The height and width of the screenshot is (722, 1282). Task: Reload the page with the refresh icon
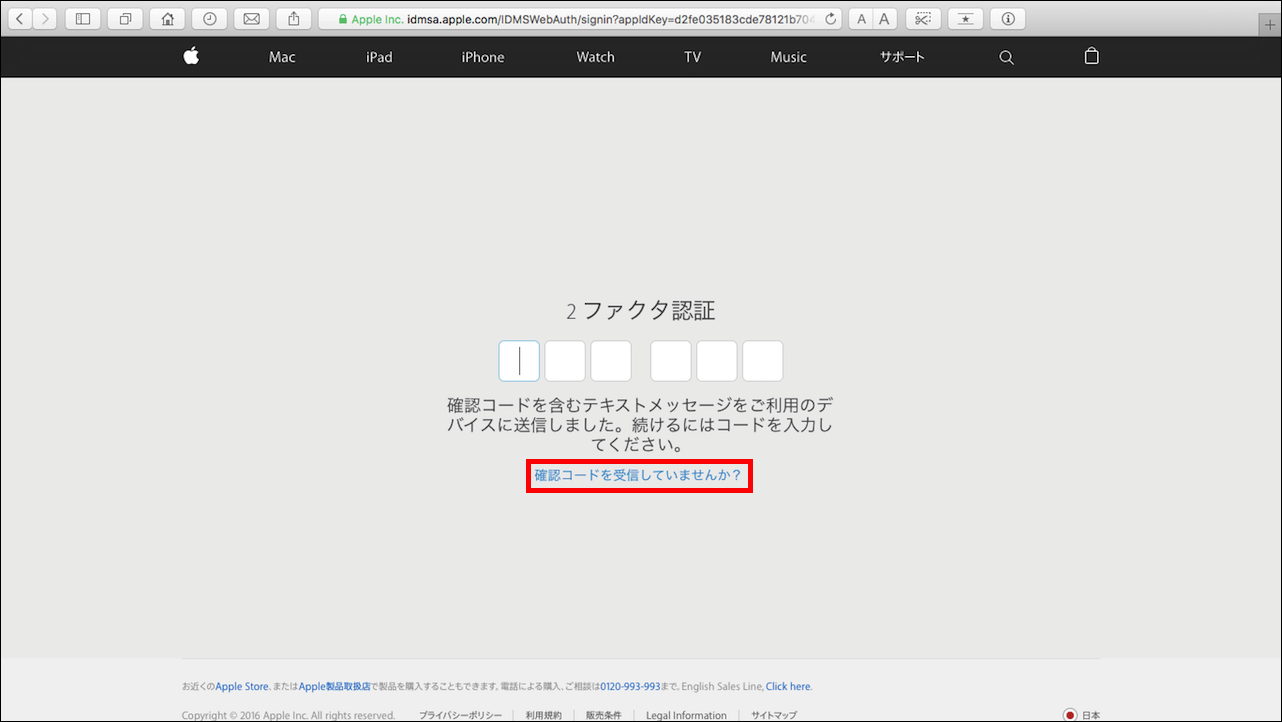[830, 17]
